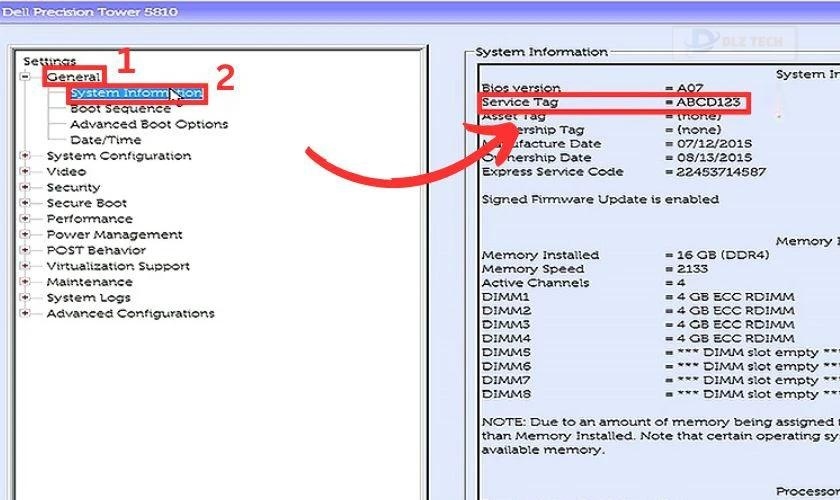Select System Information item
The image size is (840, 500).
click(137, 93)
